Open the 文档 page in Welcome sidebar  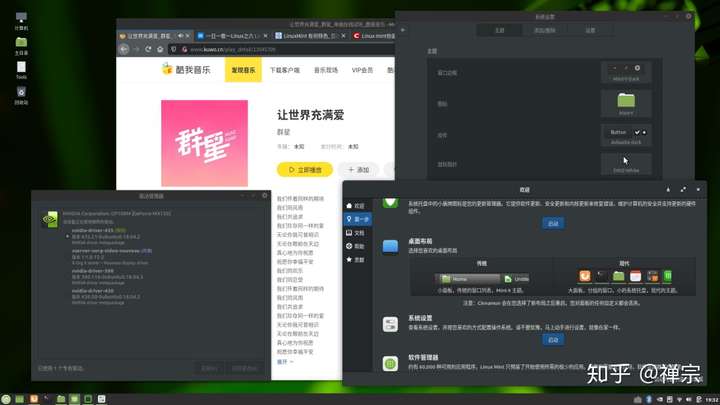pos(357,233)
